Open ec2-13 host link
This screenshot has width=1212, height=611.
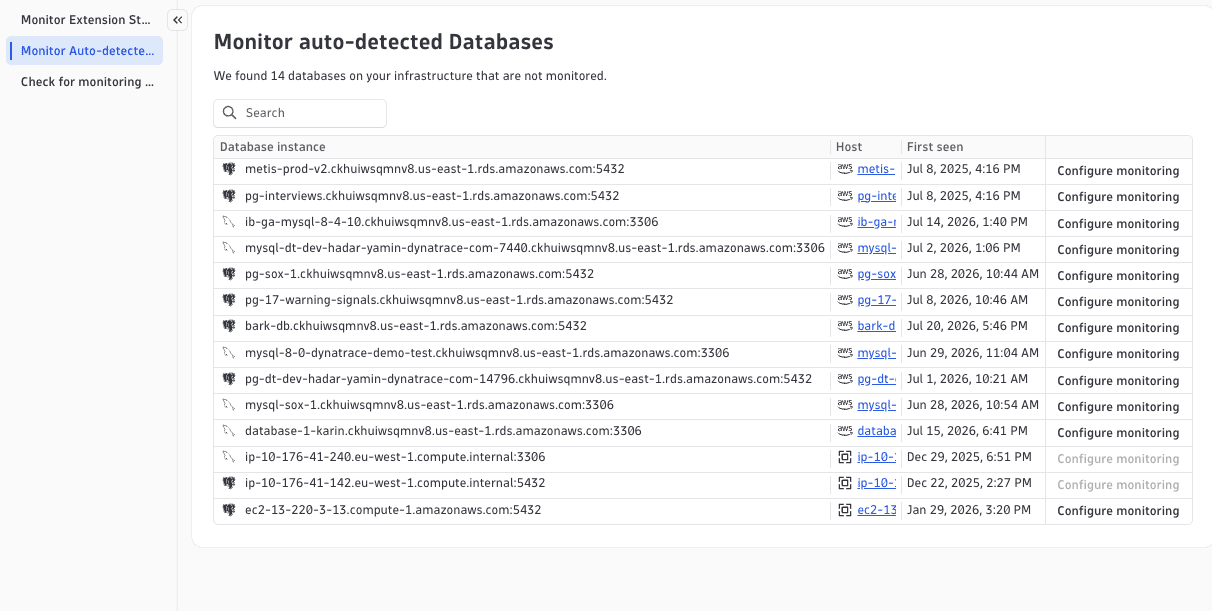pyautogui.click(x=877, y=510)
